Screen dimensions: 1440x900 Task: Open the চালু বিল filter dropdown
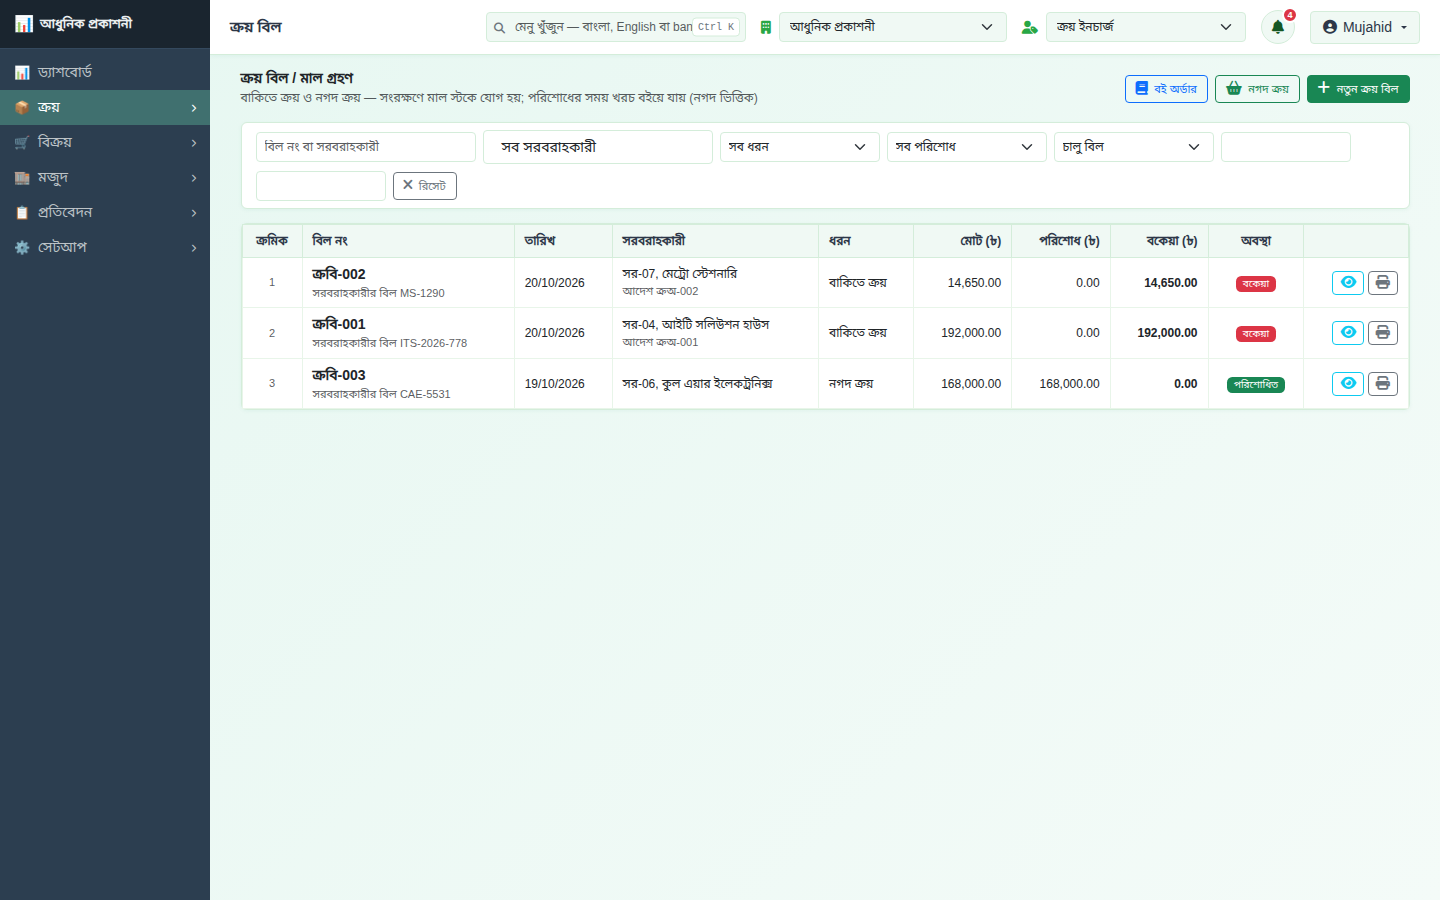[1133, 147]
